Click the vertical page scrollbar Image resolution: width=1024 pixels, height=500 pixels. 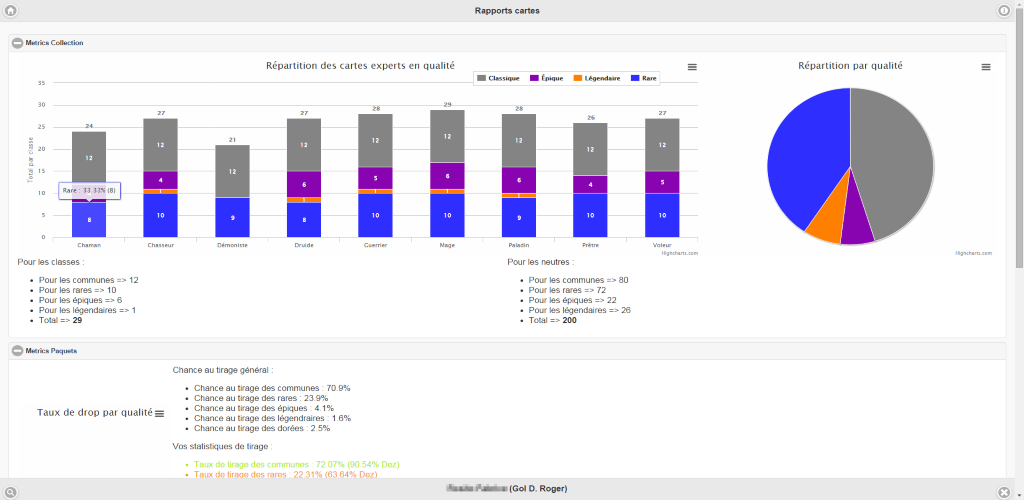(1019, 137)
